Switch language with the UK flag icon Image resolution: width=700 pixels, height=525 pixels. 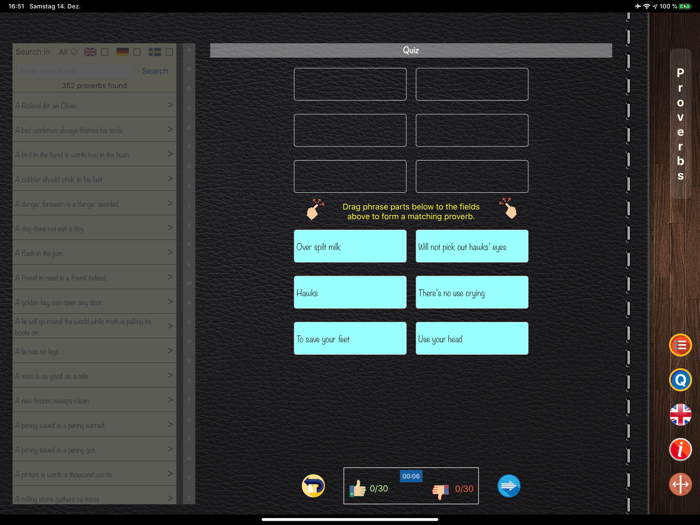click(680, 414)
